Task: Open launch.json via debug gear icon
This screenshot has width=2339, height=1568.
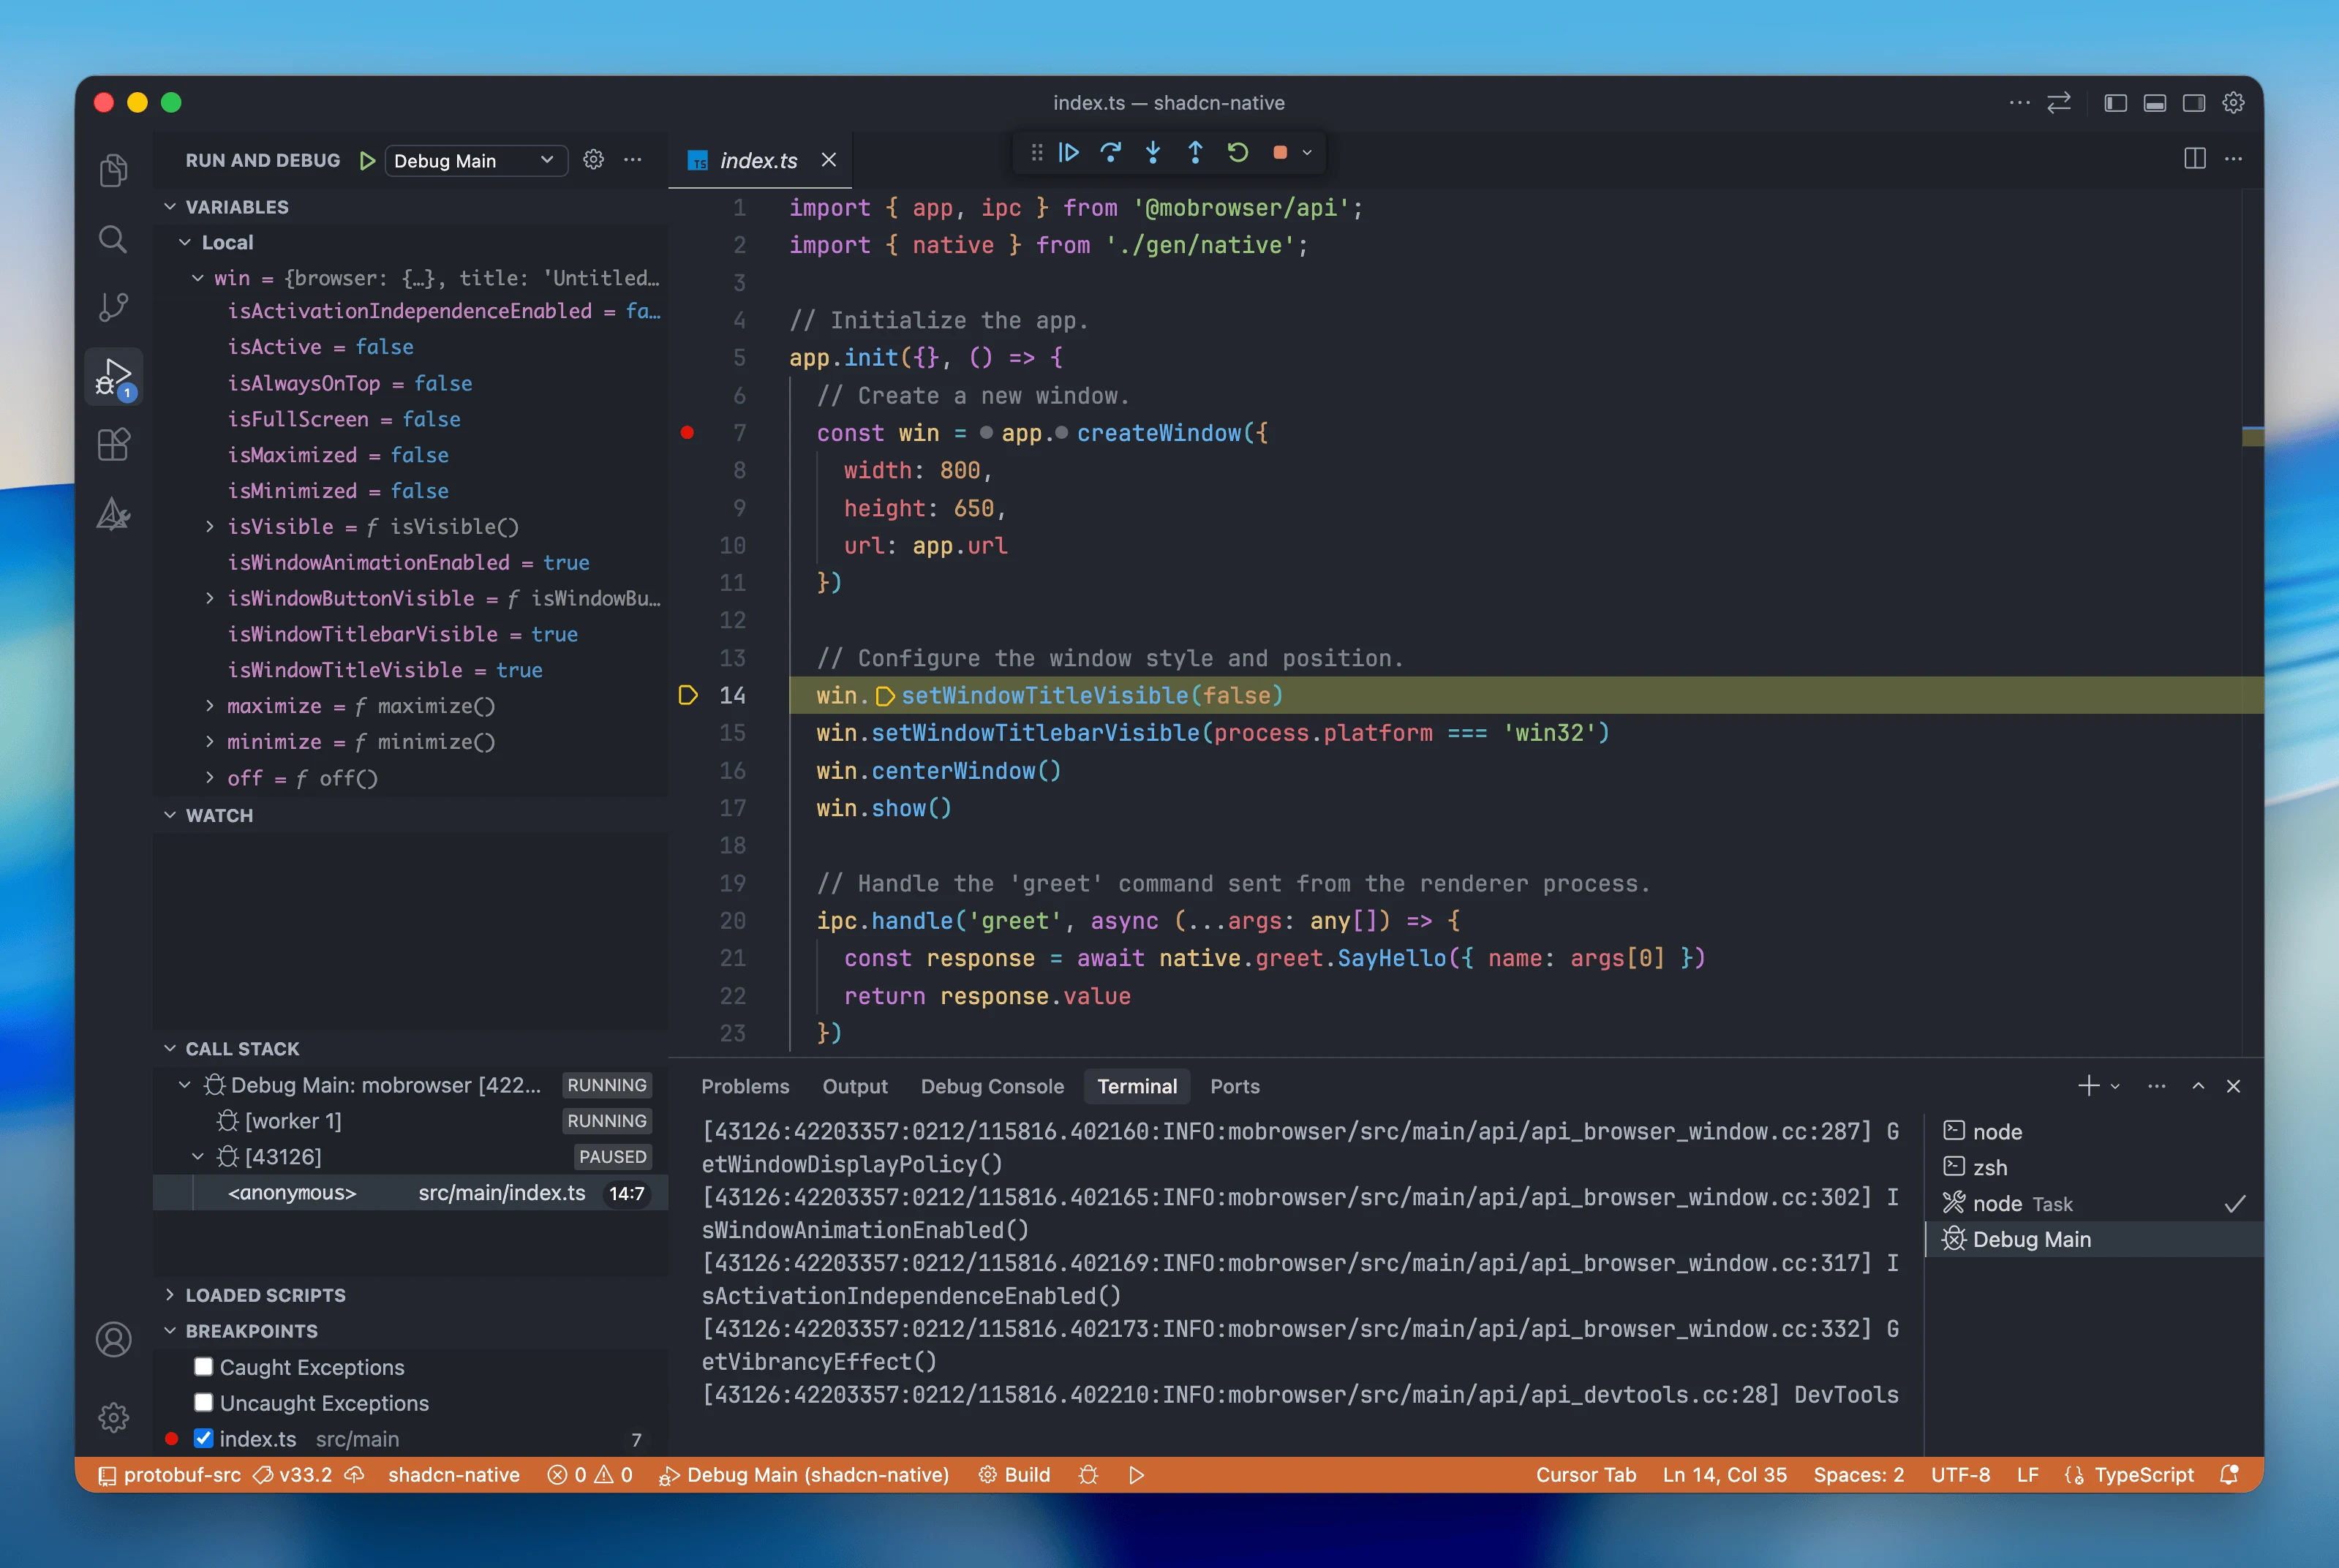Action: 593,160
